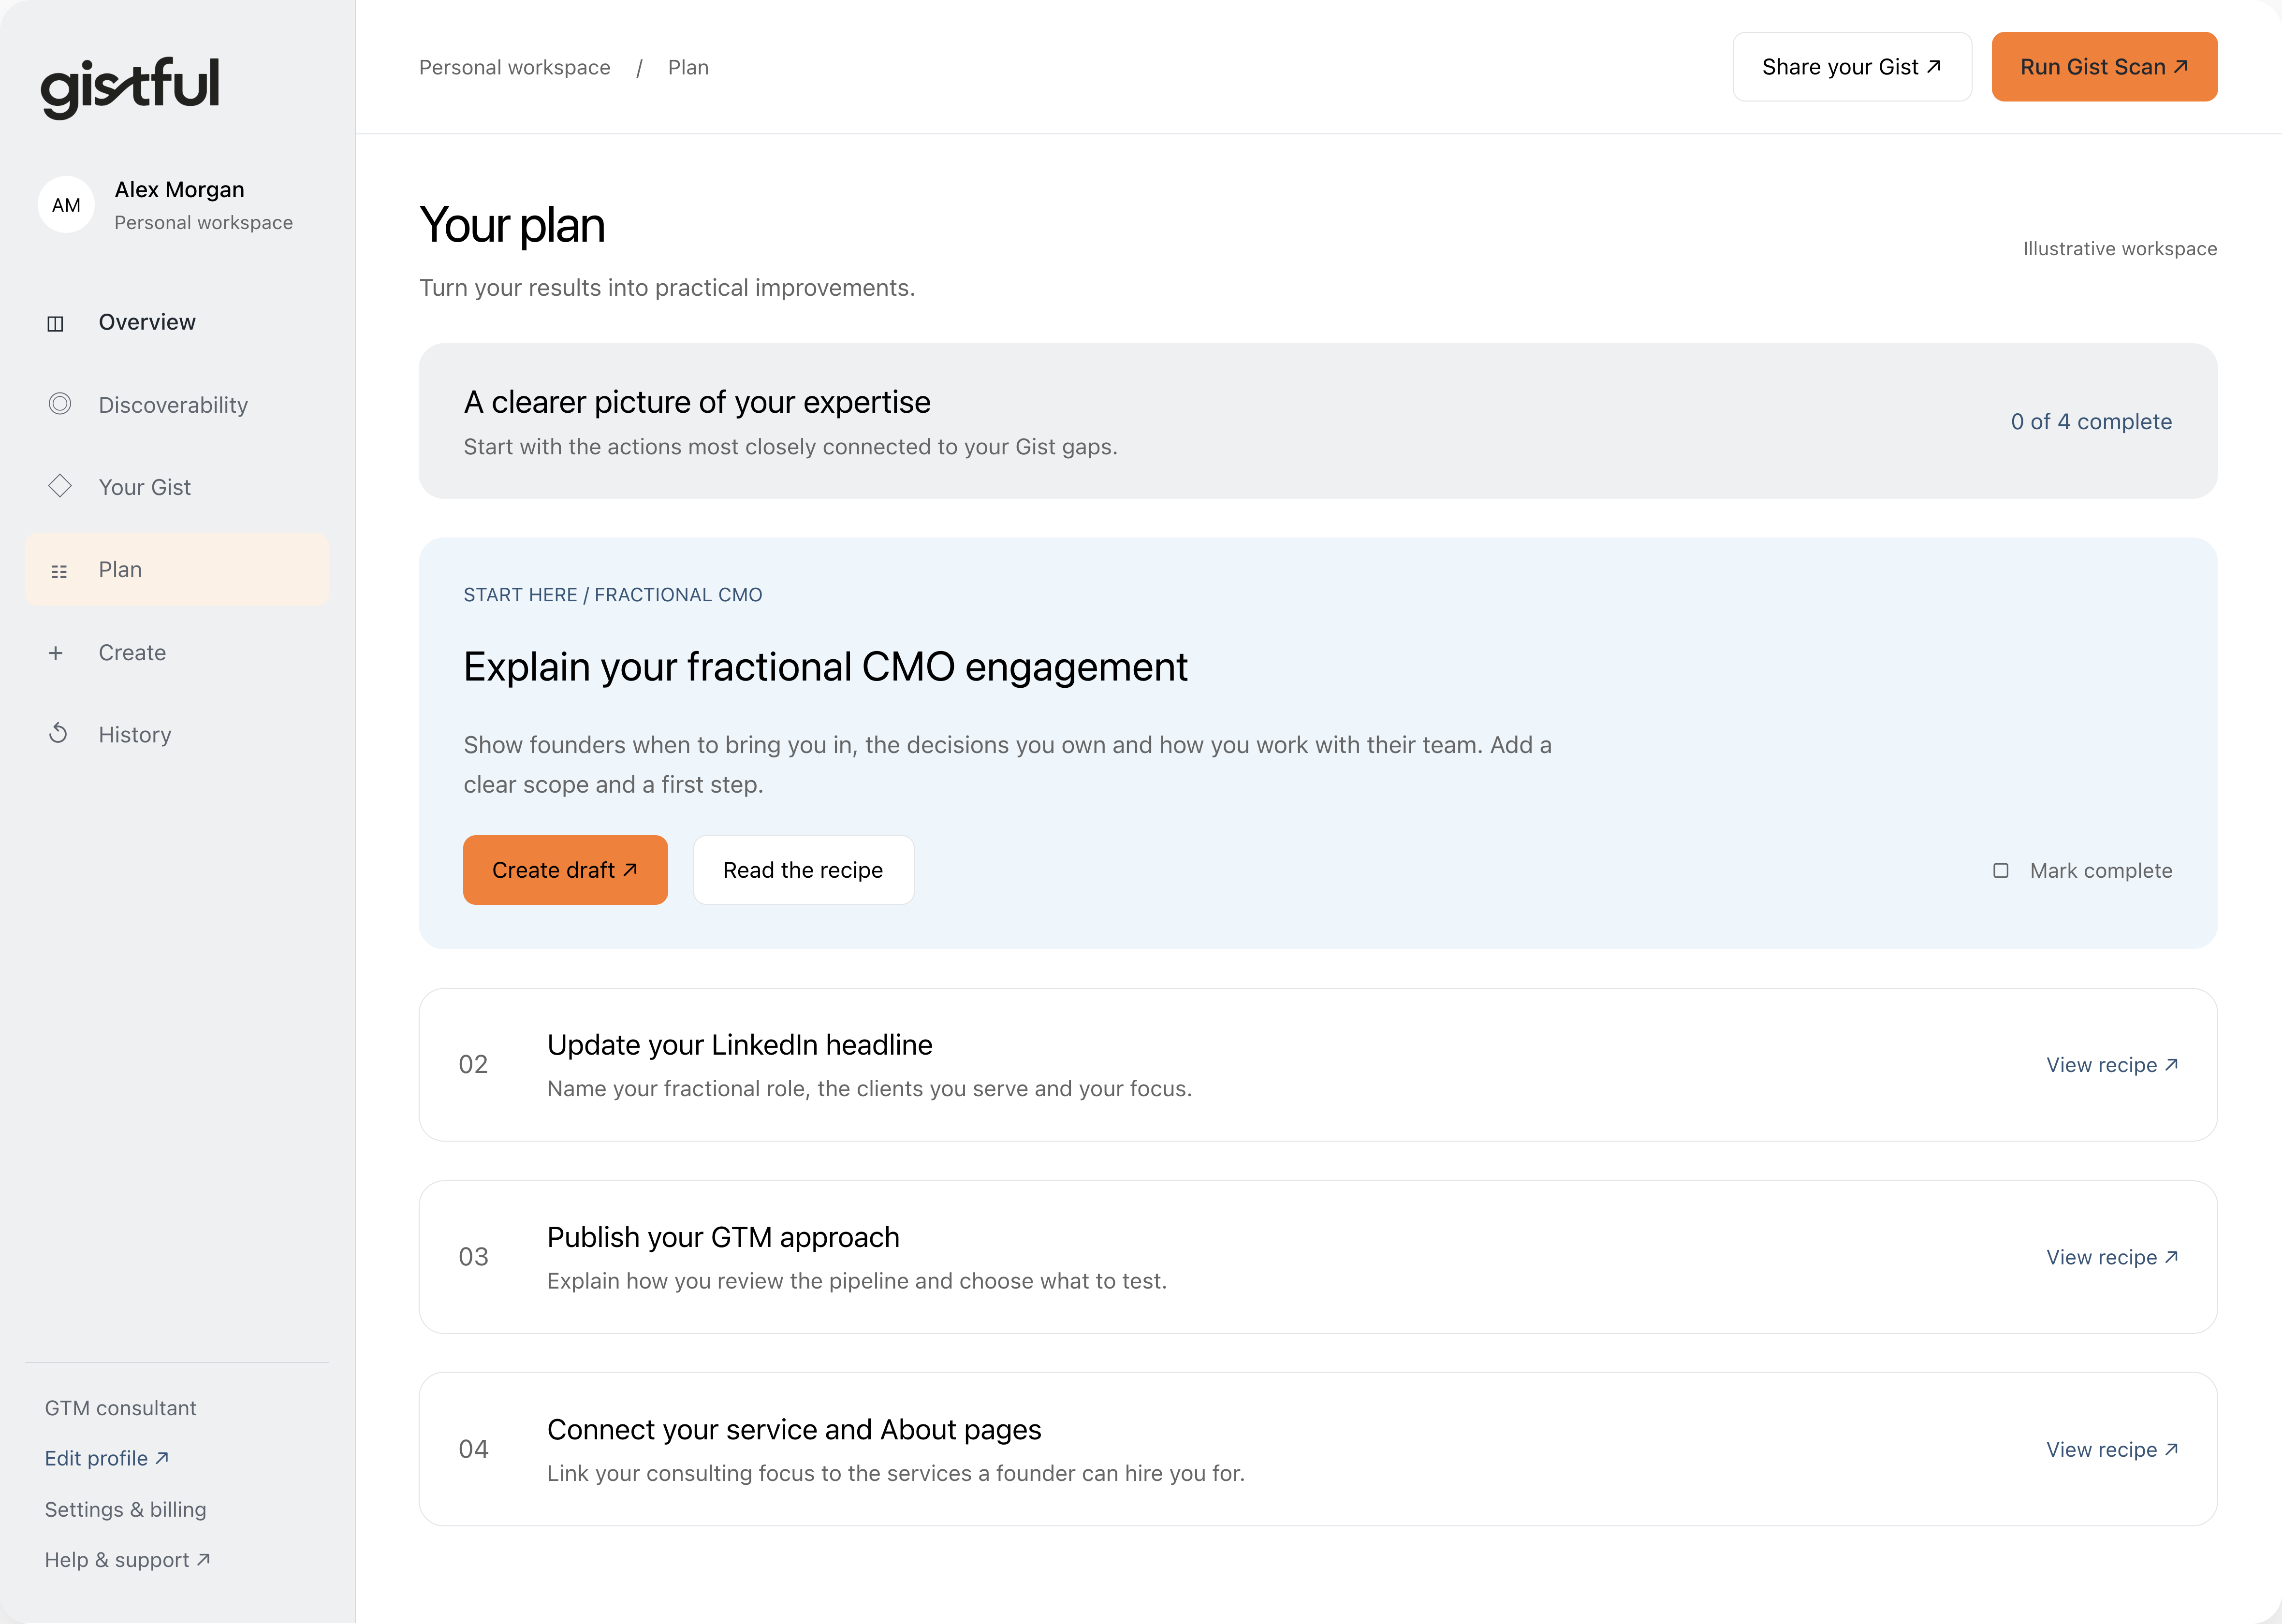Select the Plan sidebar item
Screen dimensions: 2282x1624
point(177,570)
